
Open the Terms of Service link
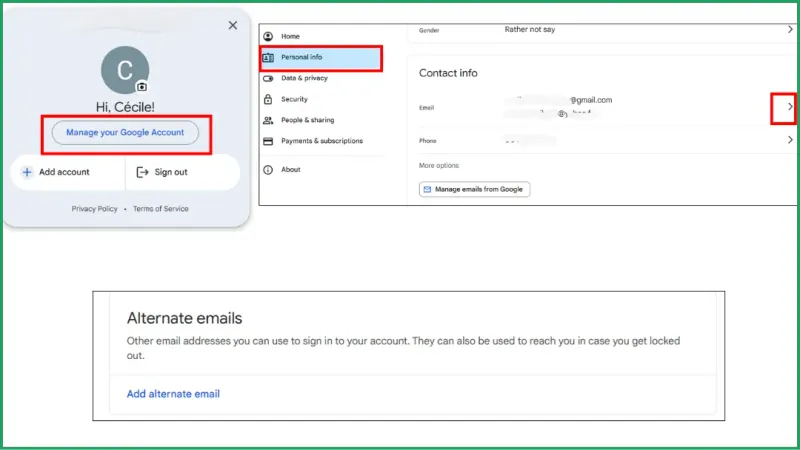tap(161, 209)
